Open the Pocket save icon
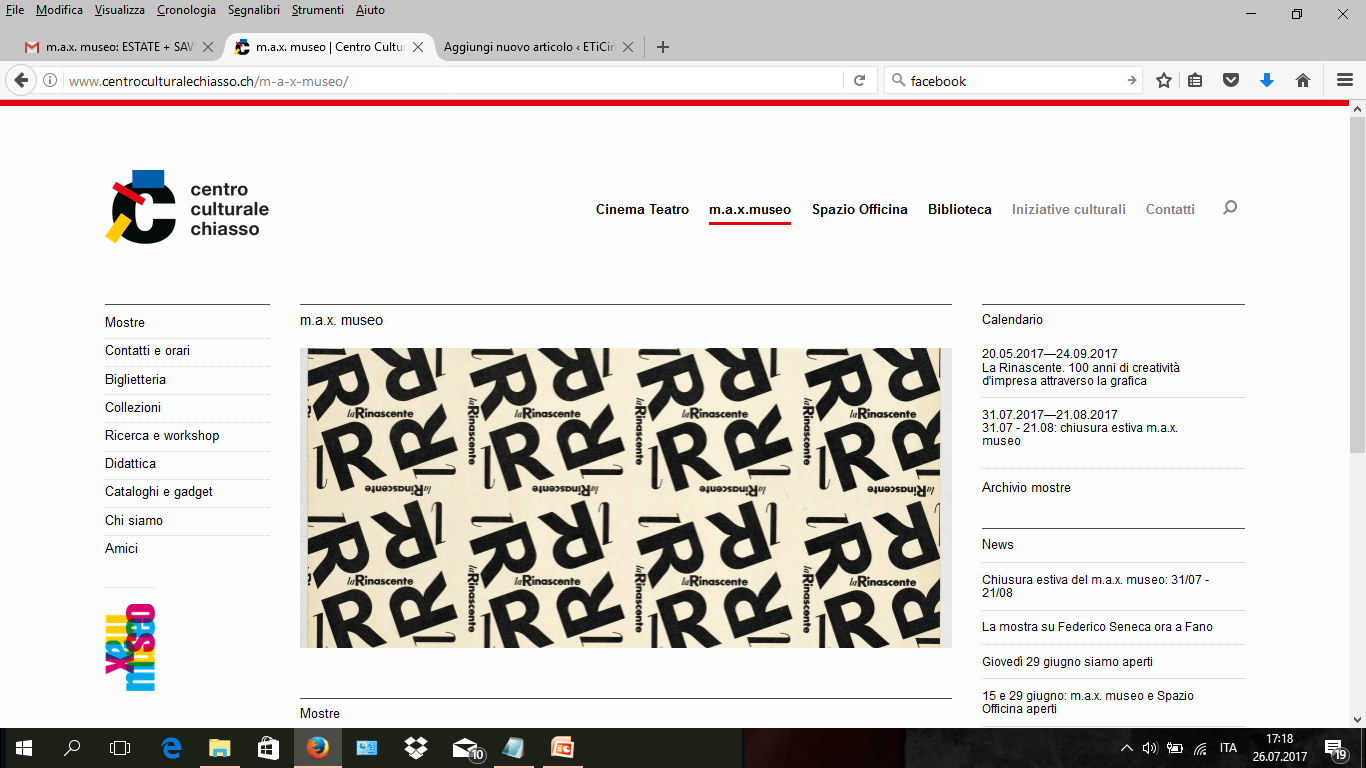1366x768 pixels. (1231, 81)
